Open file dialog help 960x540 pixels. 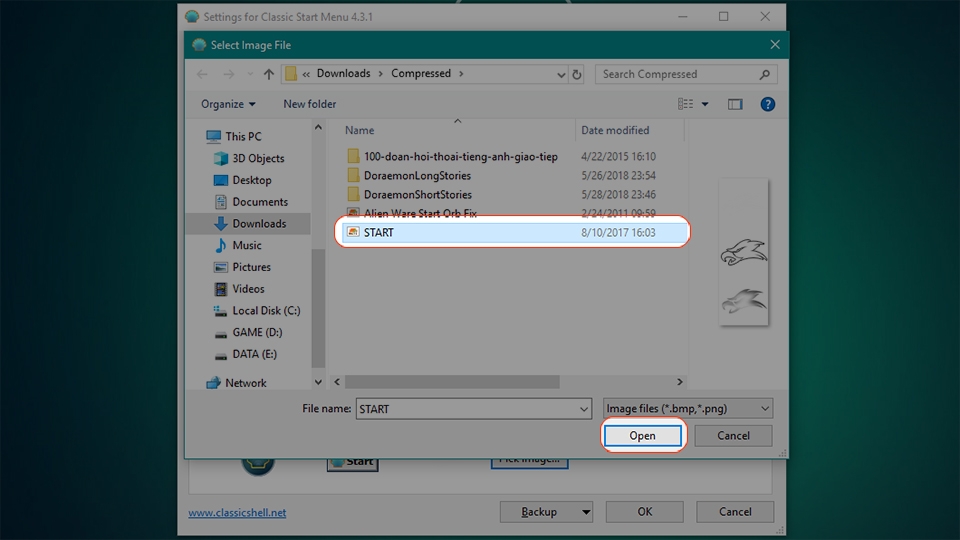pos(767,104)
